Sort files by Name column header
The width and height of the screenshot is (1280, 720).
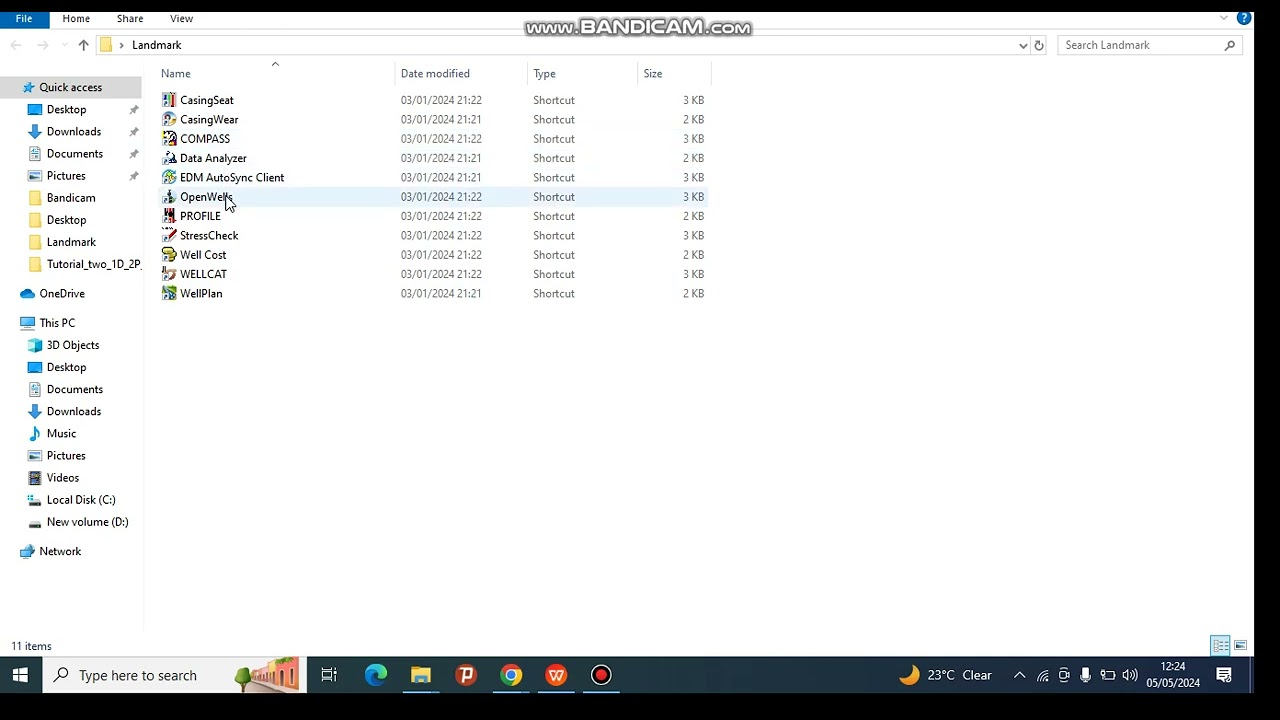click(276, 73)
